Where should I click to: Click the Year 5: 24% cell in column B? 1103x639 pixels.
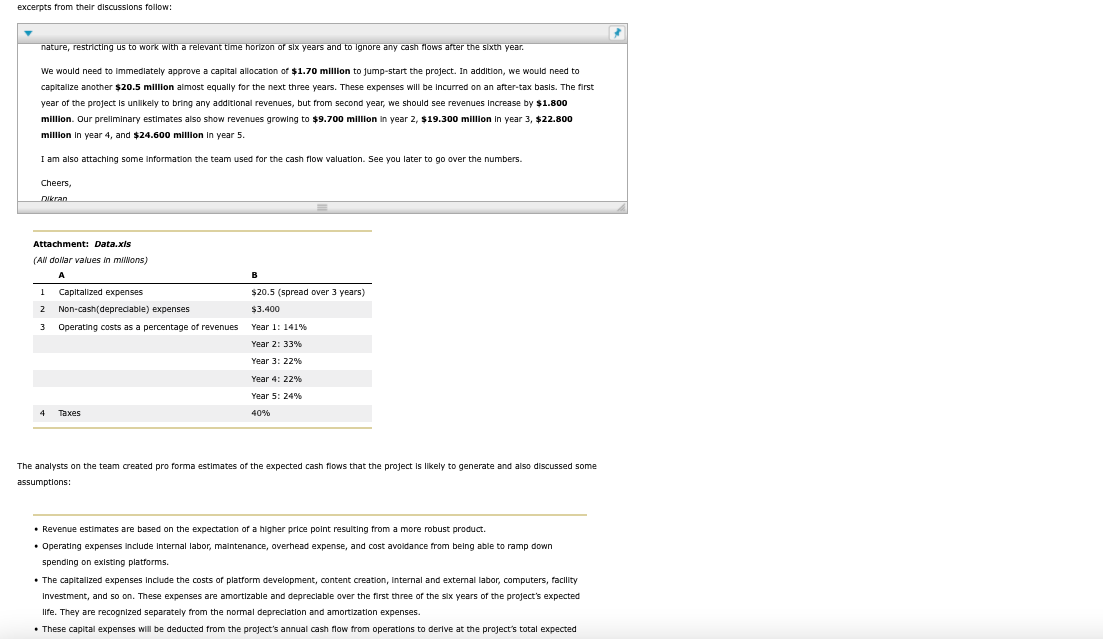276,396
